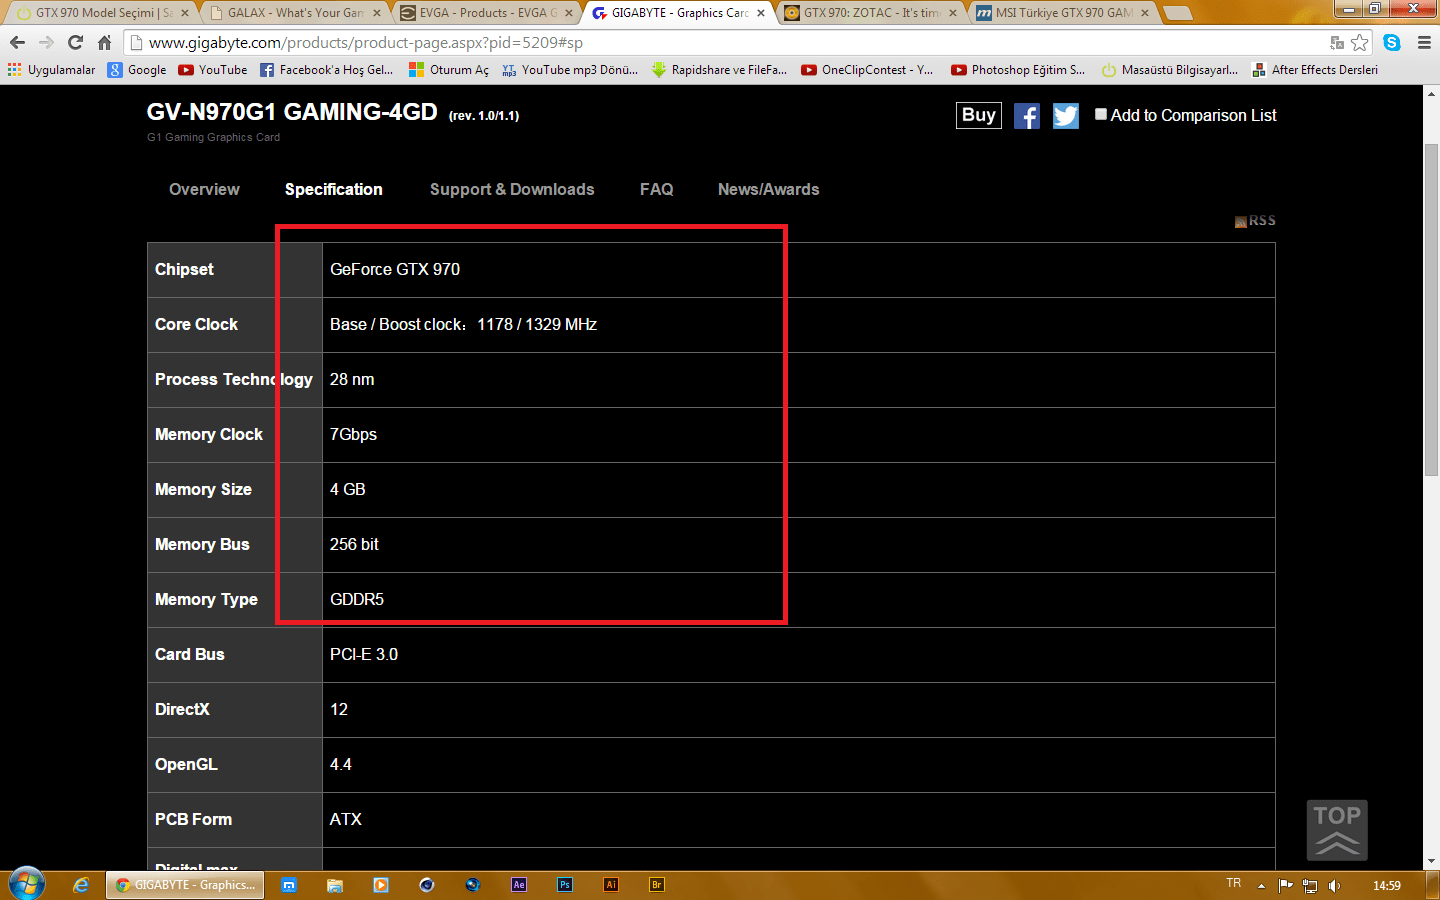Share the product on Twitter

tap(1066, 116)
